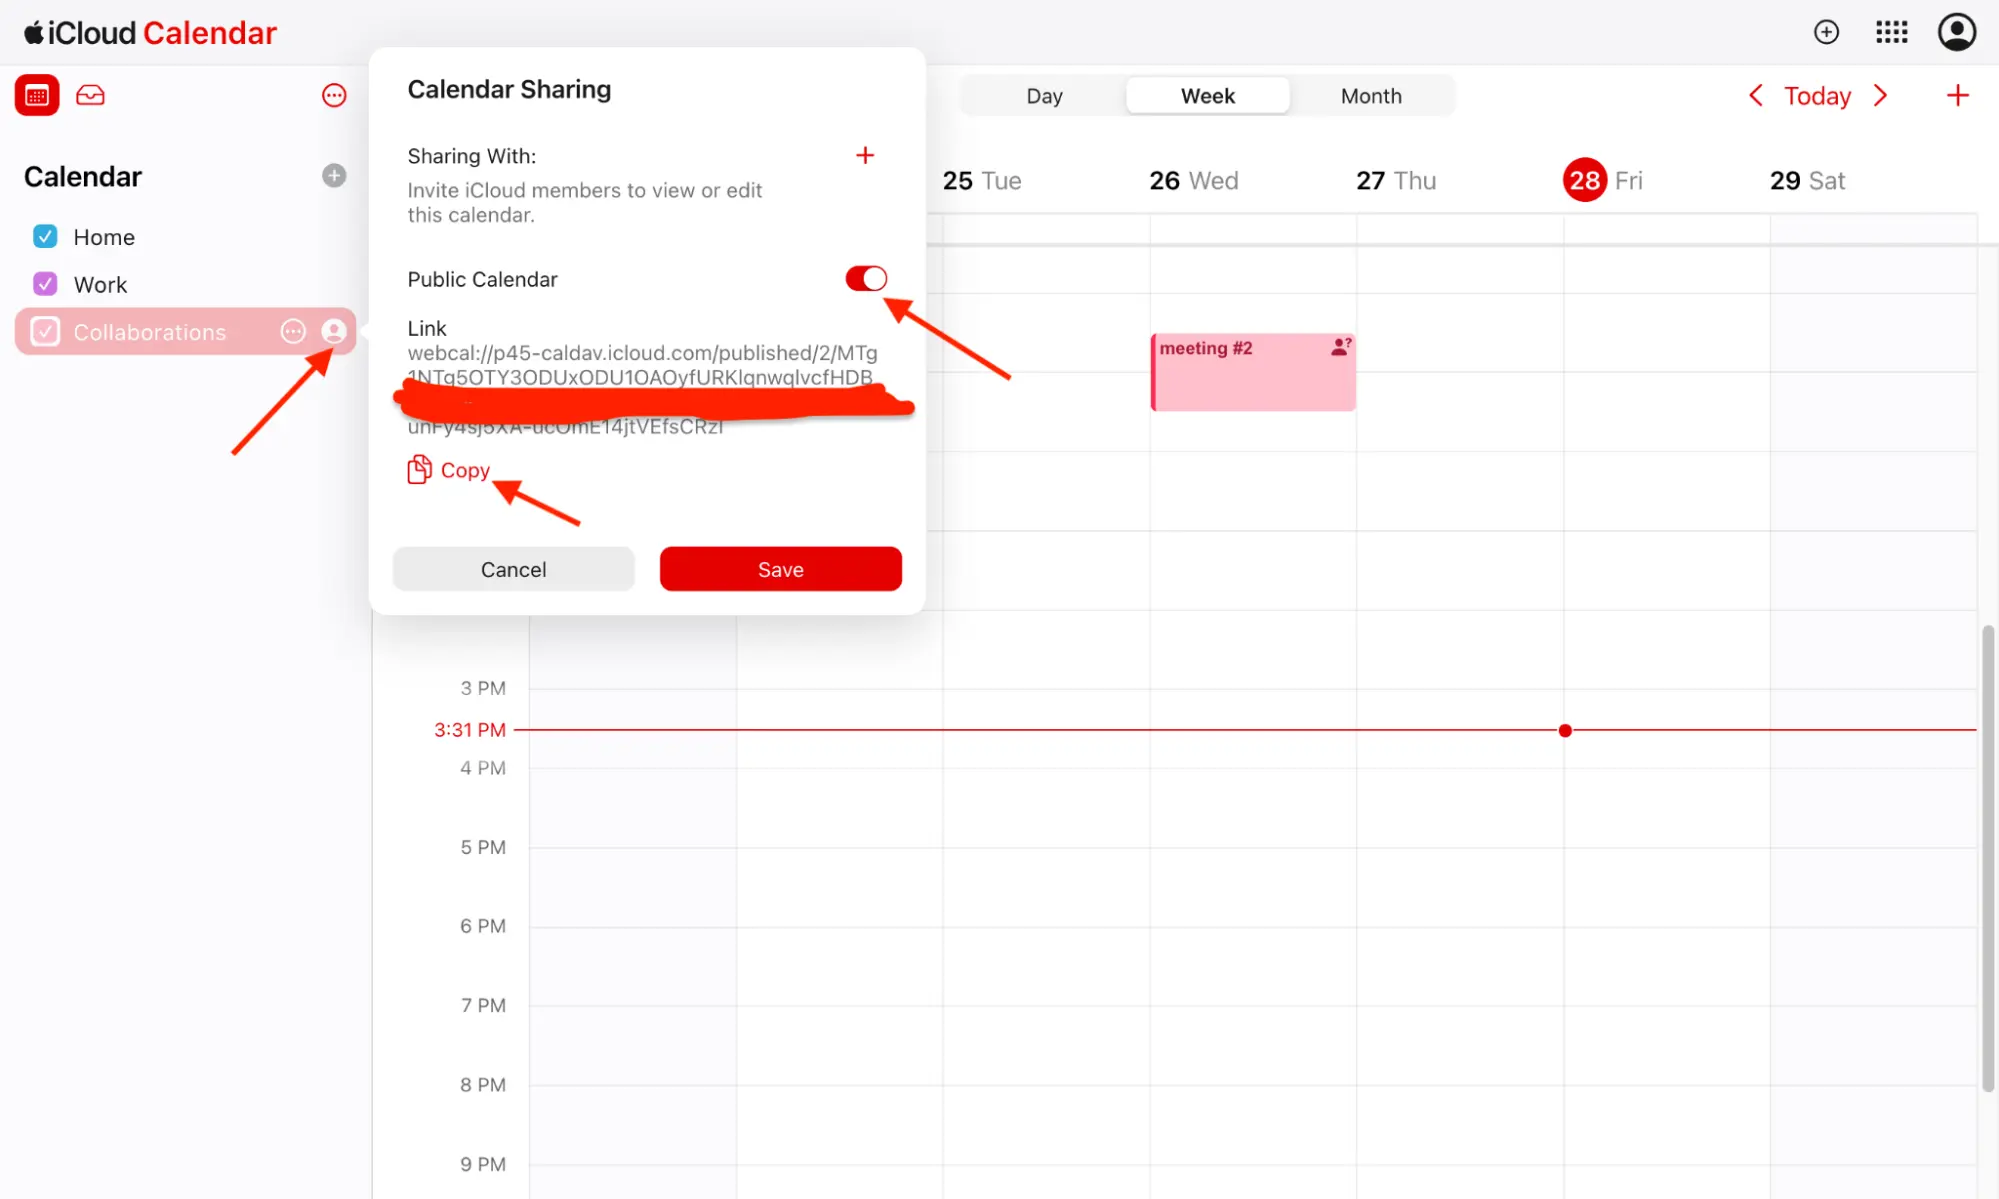Click the 29 Sat day header
The height and width of the screenshot is (1199, 1999).
[x=1806, y=181]
